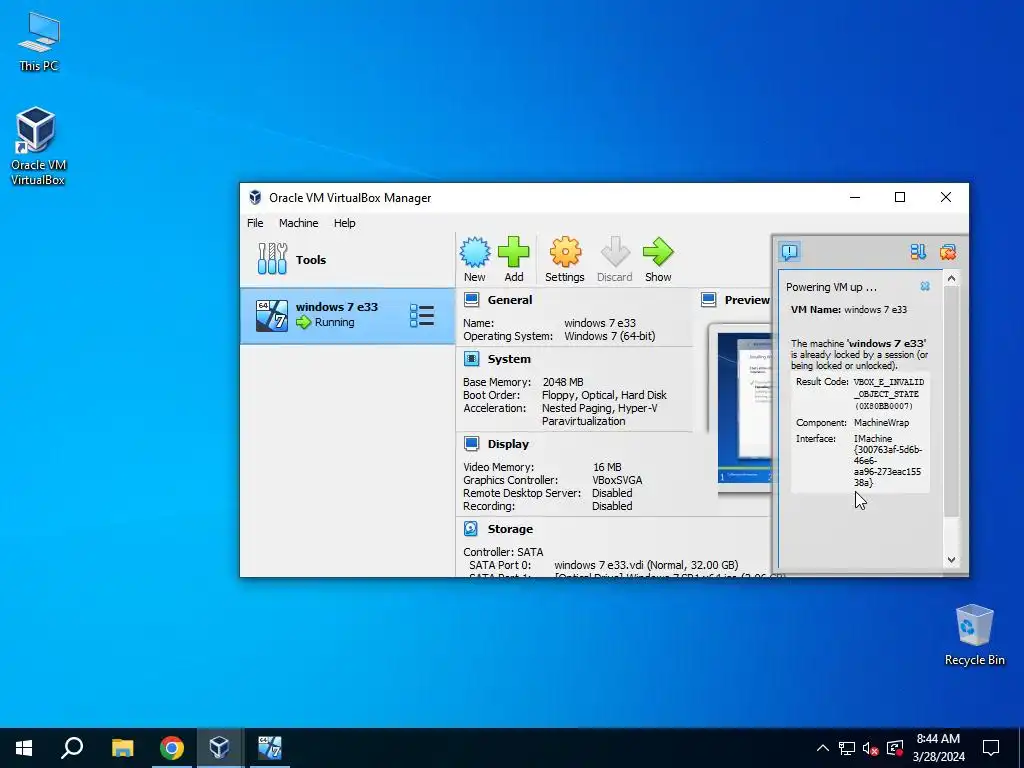Click the Storage section disk icon

[x=471, y=528]
